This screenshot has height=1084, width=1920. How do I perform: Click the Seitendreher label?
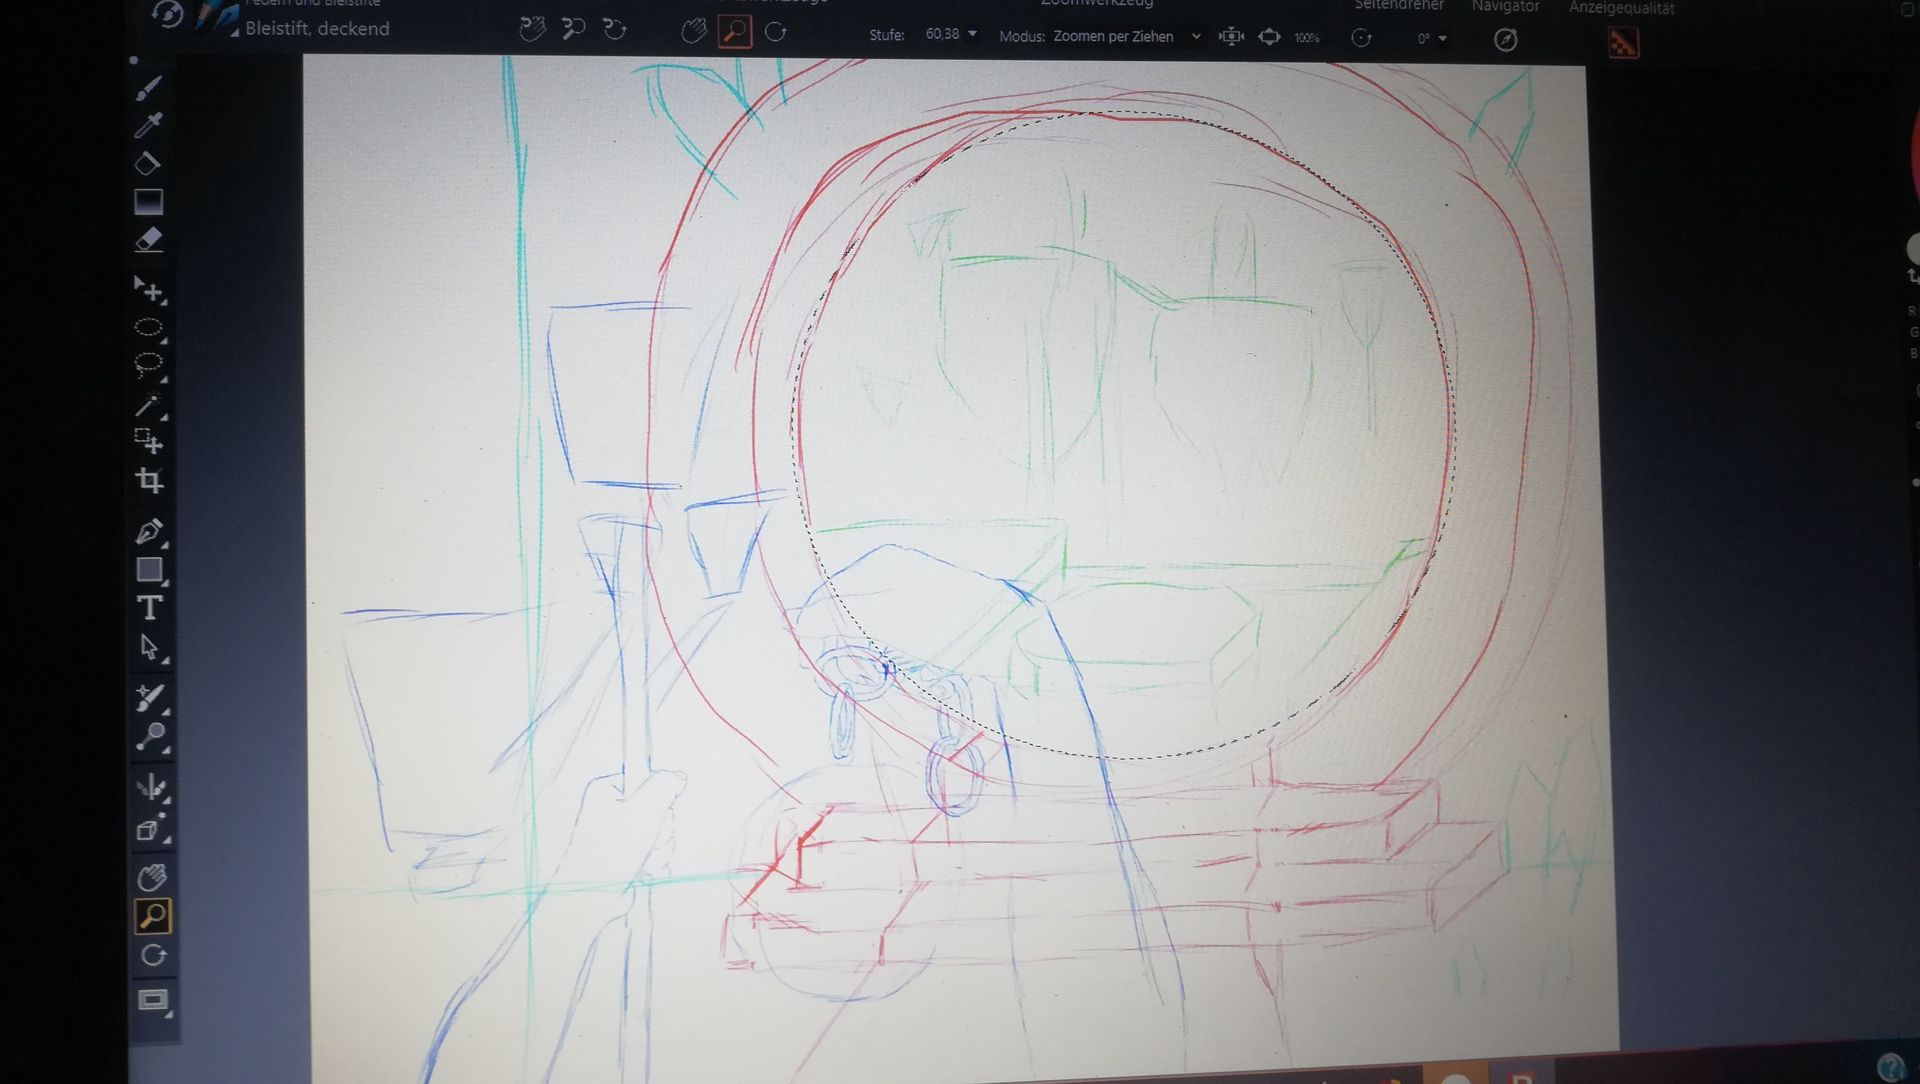click(x=1399, y=5)
